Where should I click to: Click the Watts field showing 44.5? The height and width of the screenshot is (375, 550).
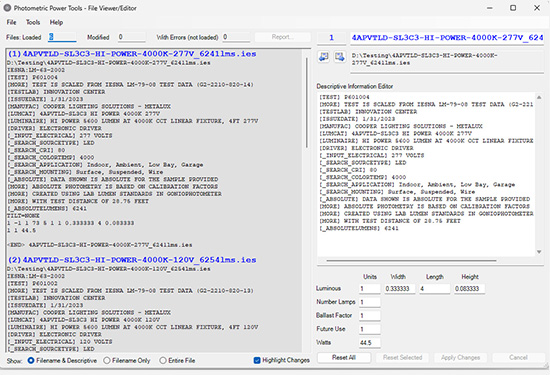[x=369, y=343]
